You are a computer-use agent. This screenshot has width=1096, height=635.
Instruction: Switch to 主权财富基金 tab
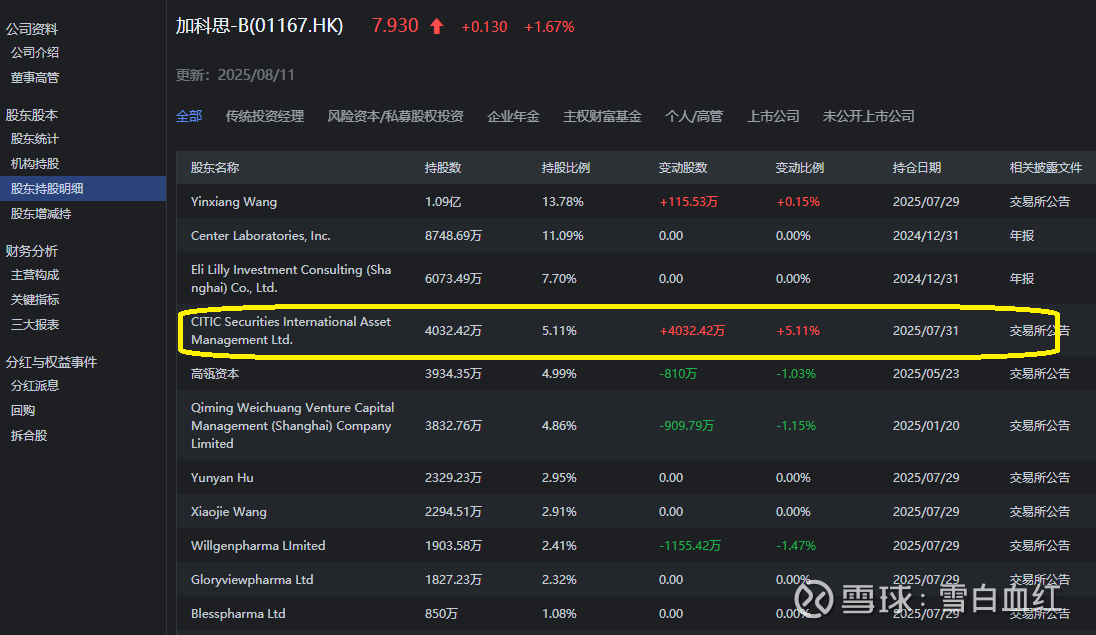602,116
